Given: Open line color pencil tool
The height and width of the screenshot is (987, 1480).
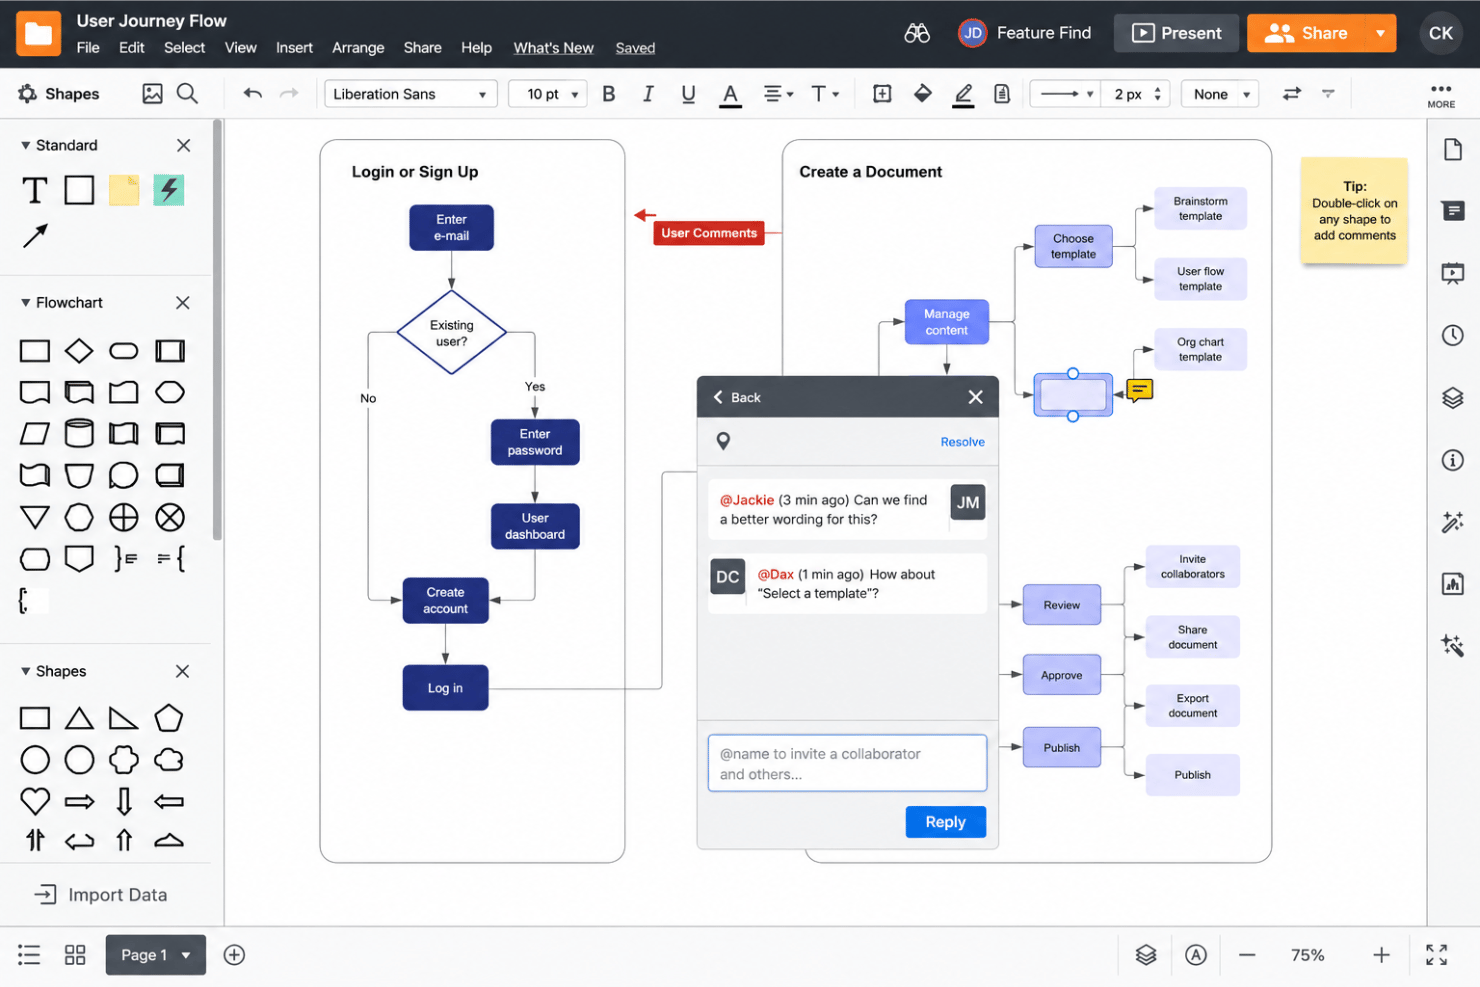Looking at the screenshot, I should [x=963, y=95].
